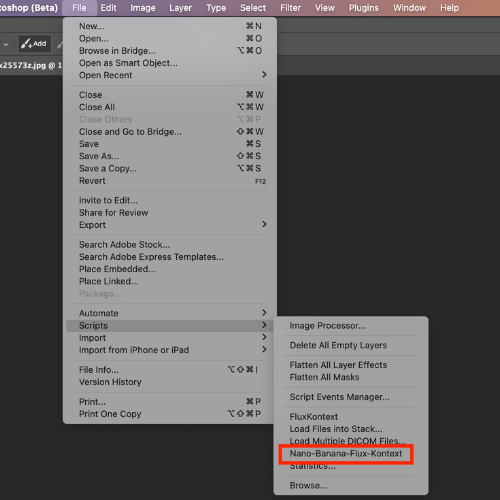Select Load Files into Stack...

click(x=351, y=429)
